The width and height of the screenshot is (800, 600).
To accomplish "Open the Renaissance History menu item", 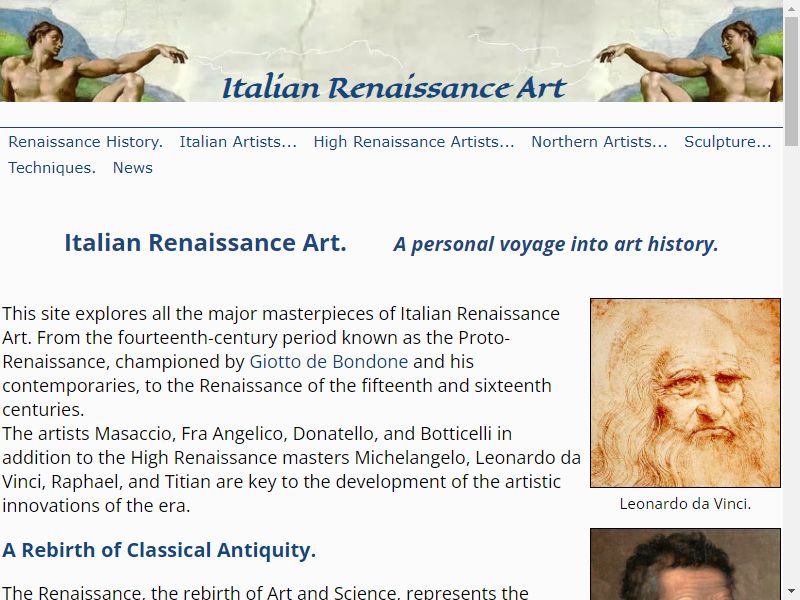I will coord(86,142).
